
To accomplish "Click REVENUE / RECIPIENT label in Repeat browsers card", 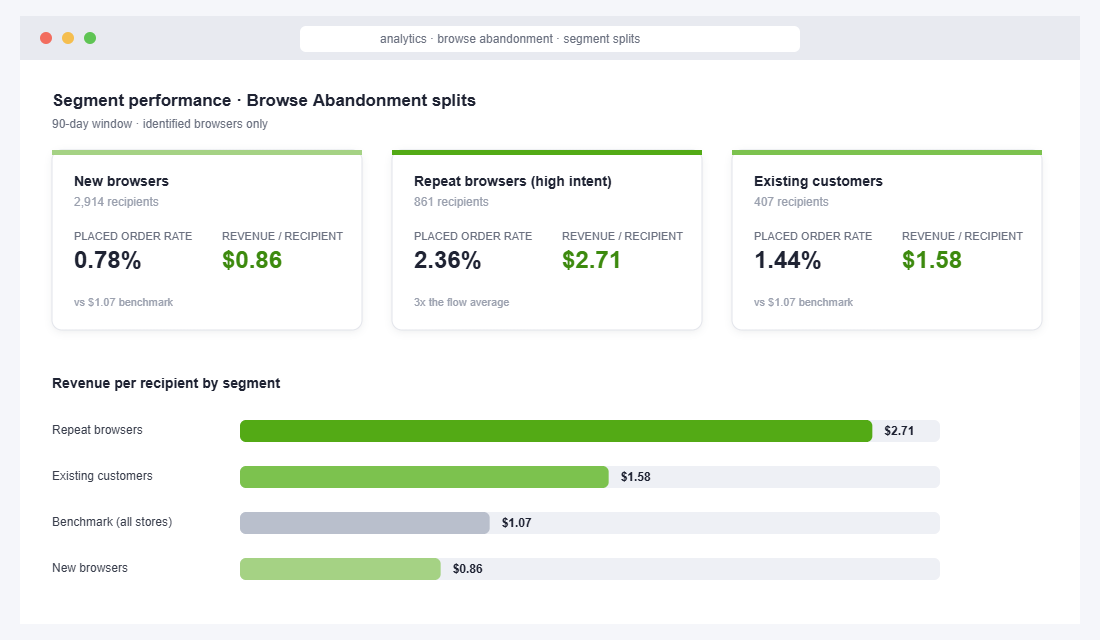I will click(x=622, y=236).
